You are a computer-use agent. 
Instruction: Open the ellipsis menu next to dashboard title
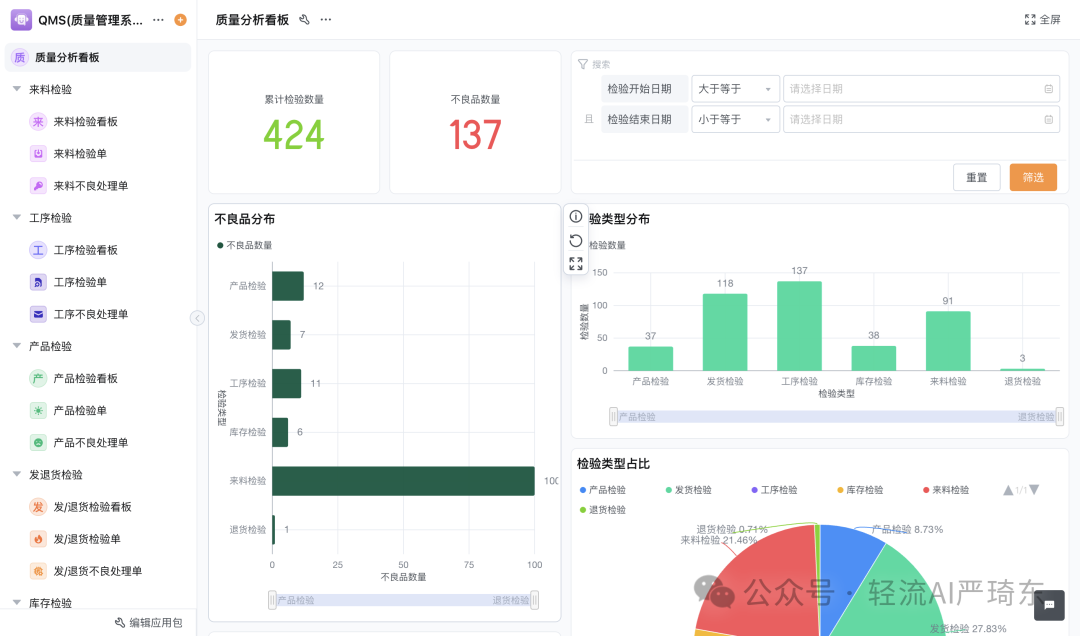pyautogui.click(x=325, y=19)
